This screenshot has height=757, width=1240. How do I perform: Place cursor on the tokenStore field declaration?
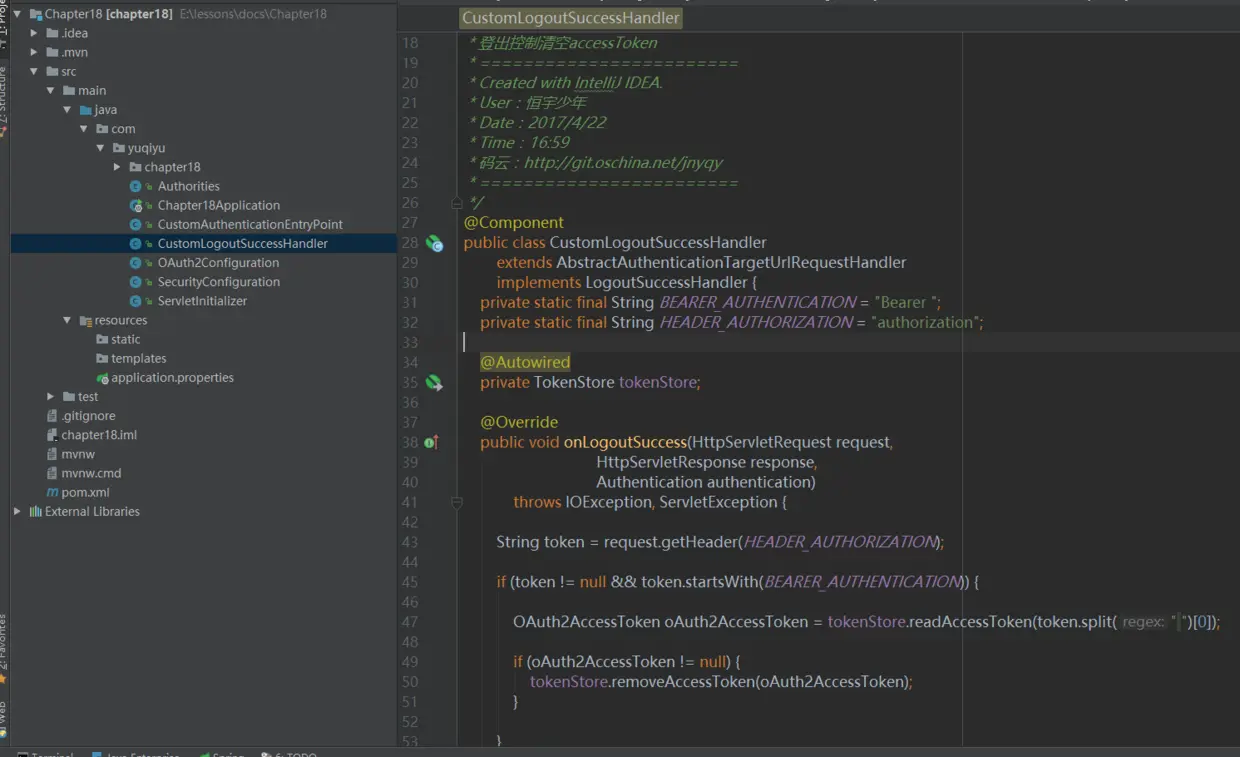659,382
